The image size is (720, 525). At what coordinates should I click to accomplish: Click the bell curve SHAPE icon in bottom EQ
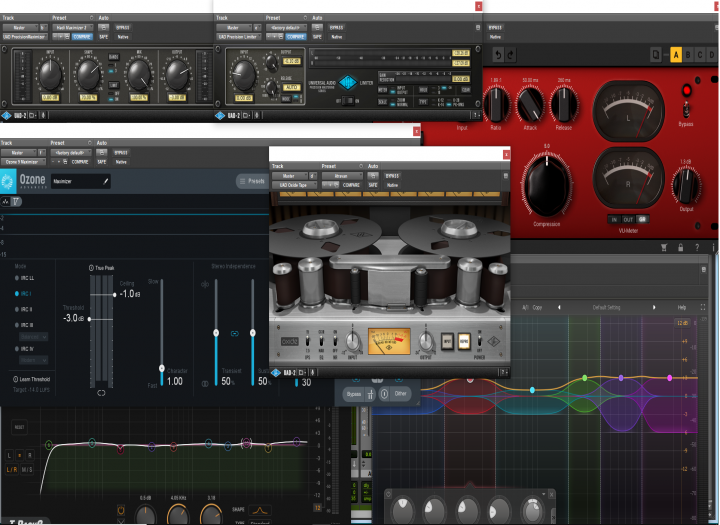point(260,510)
